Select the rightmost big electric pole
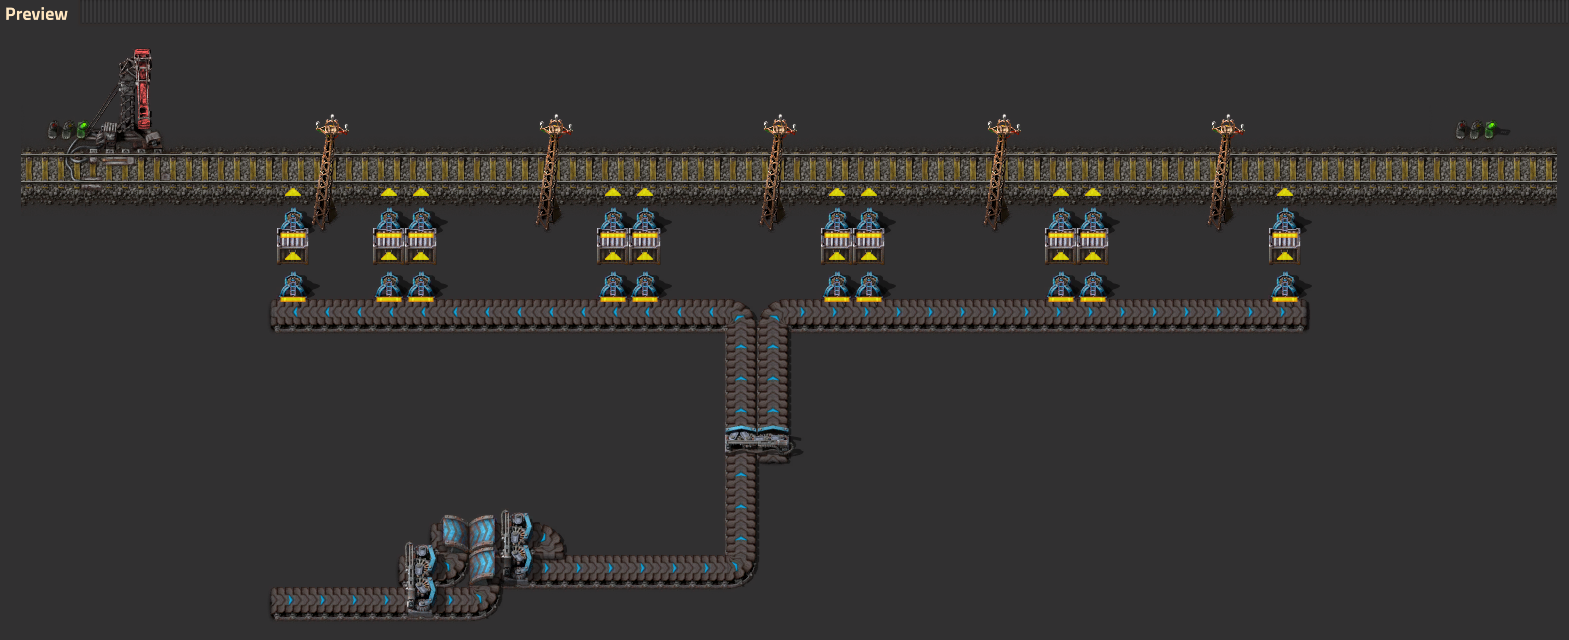 [x=1224, y=170]
